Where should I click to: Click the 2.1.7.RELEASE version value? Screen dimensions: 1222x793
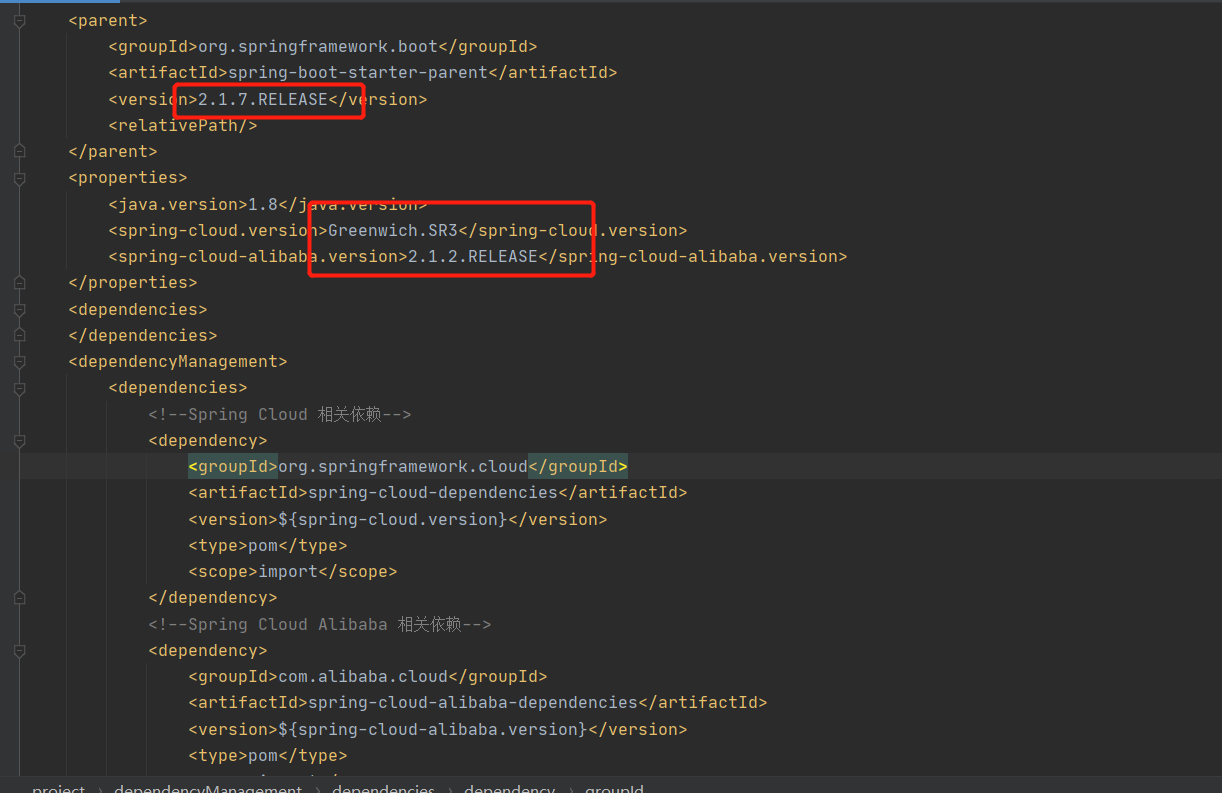(263, 99)
